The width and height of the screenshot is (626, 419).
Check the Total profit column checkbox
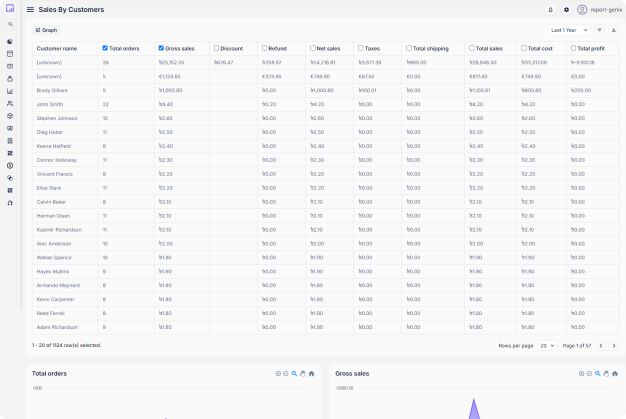point(573,48)
